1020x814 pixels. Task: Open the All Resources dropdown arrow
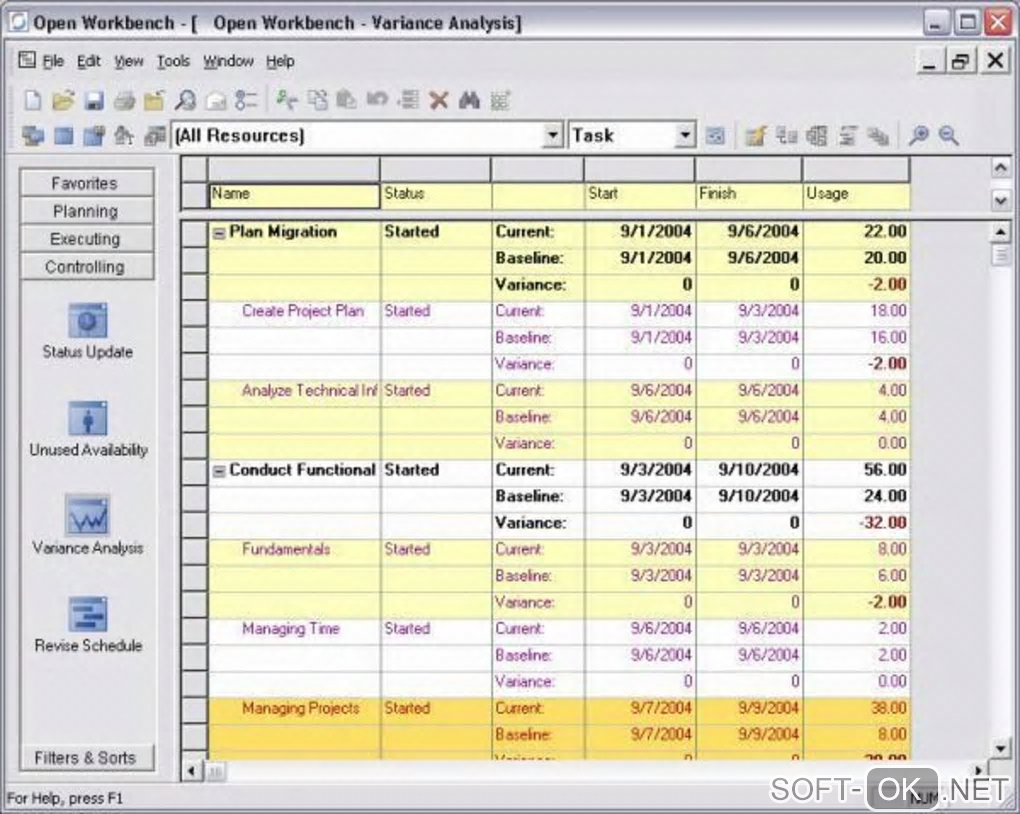click(552, 135)
